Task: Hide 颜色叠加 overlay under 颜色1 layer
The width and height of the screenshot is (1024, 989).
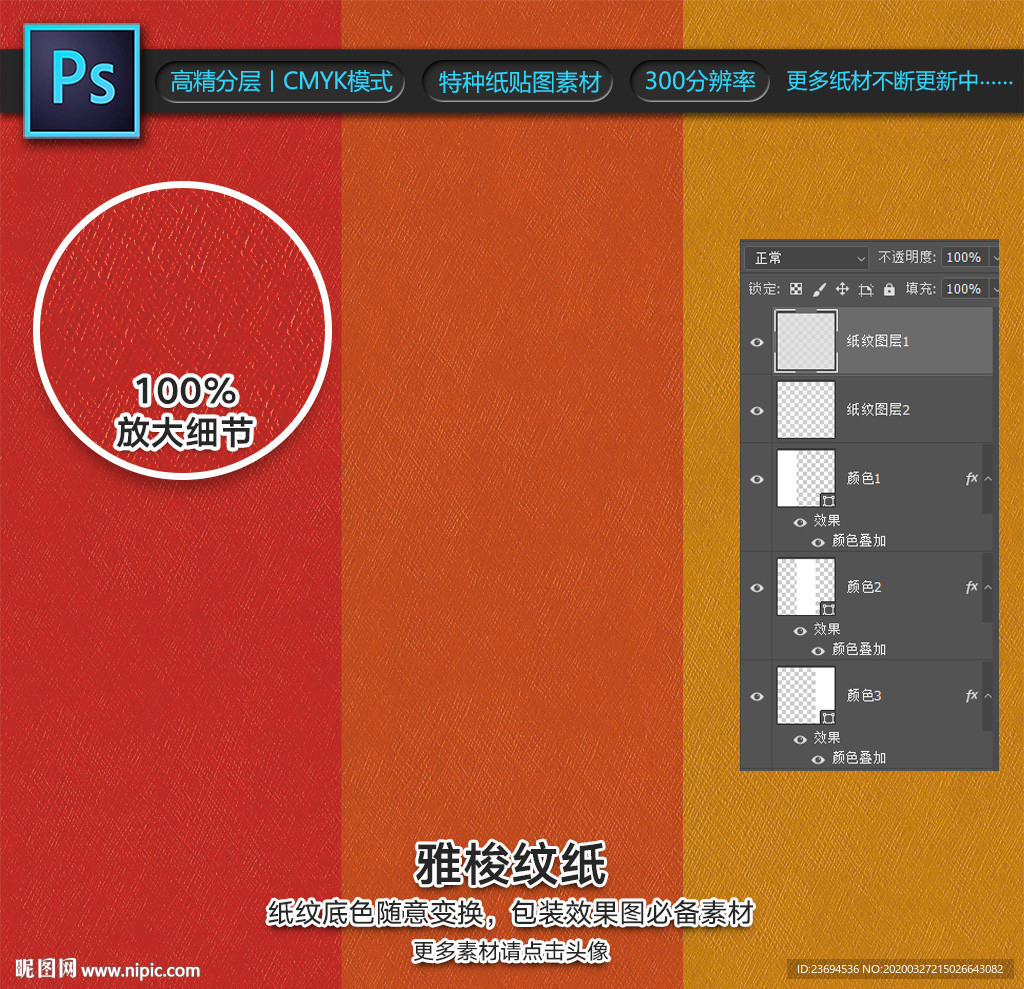Action: point(818,542)
